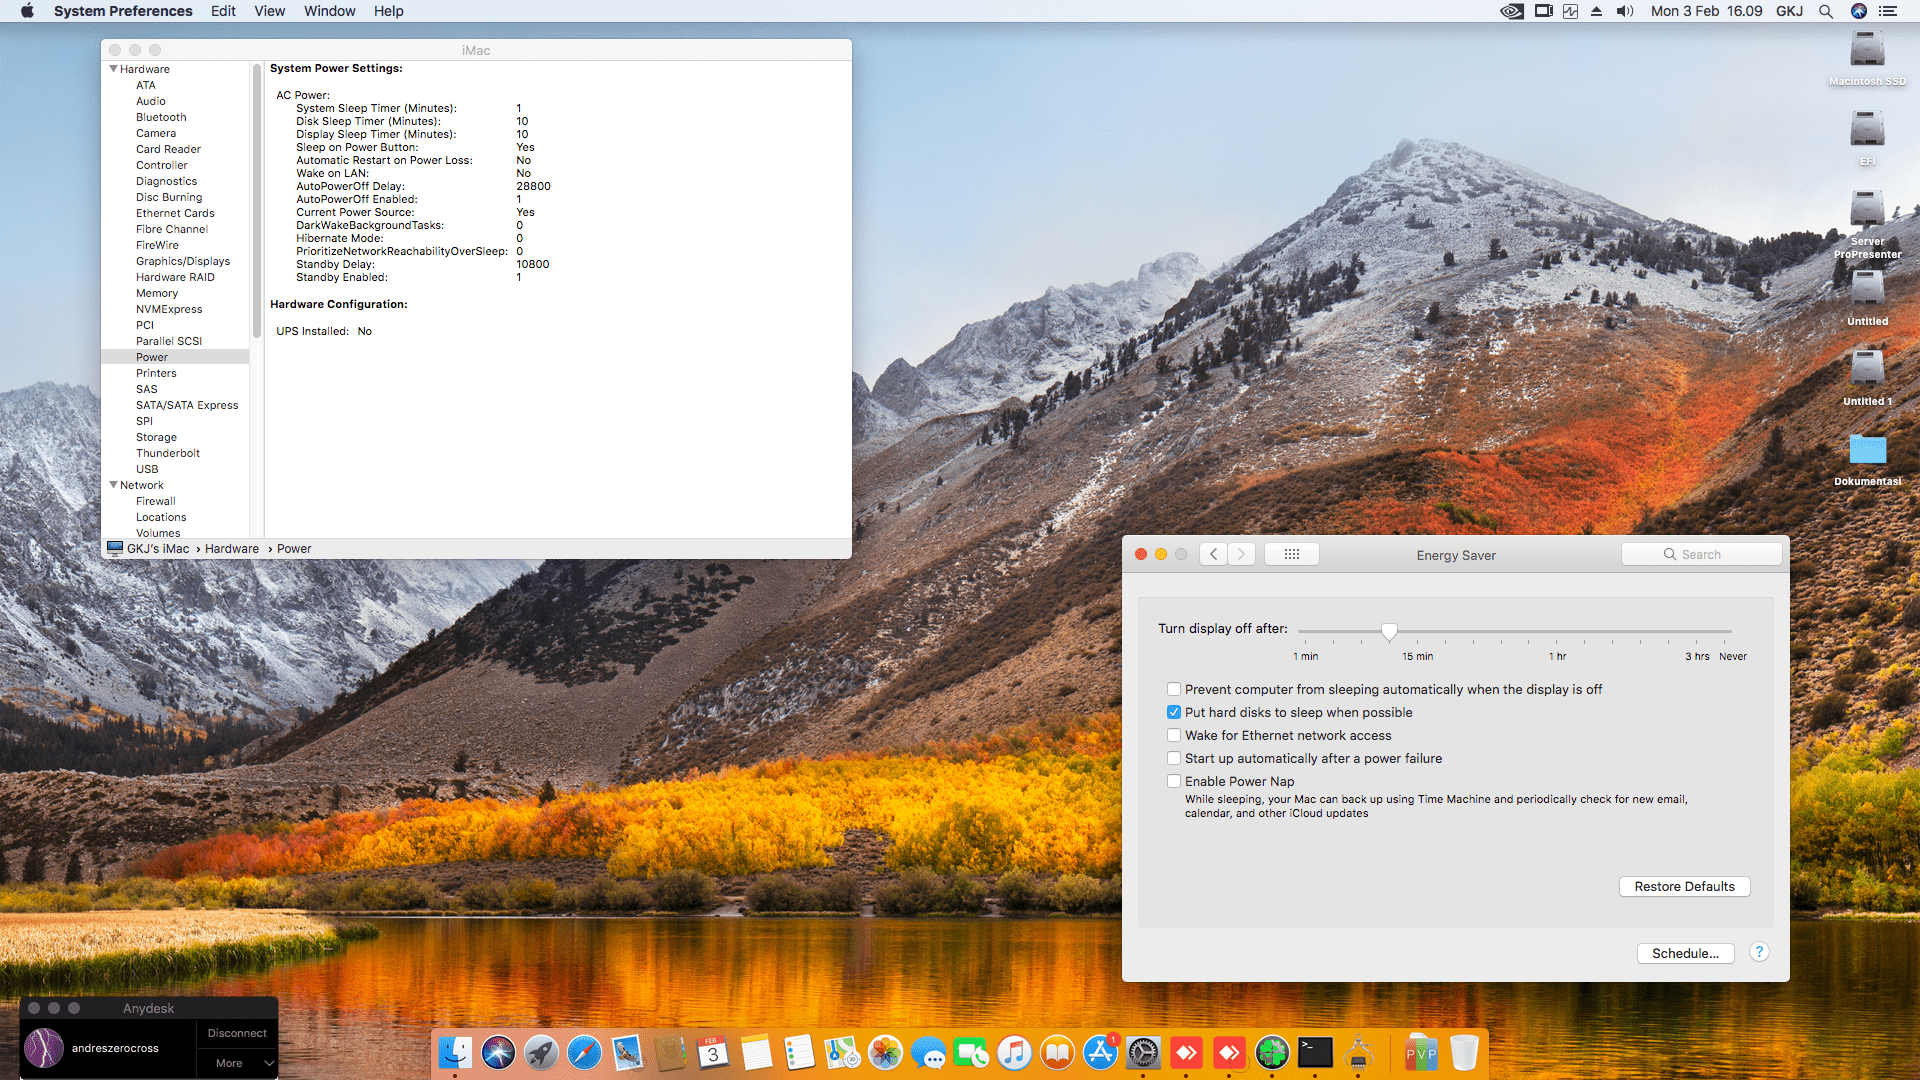Click the display off slider handle
Image resolution: width=1920 pixels, height=1080 pixels.
tap(1389, 631)
